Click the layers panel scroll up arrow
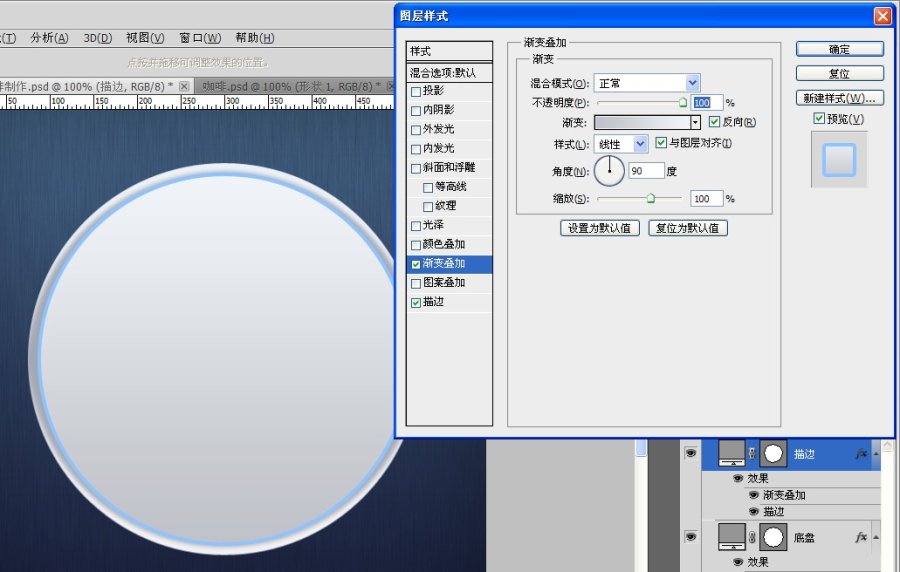 887,446
